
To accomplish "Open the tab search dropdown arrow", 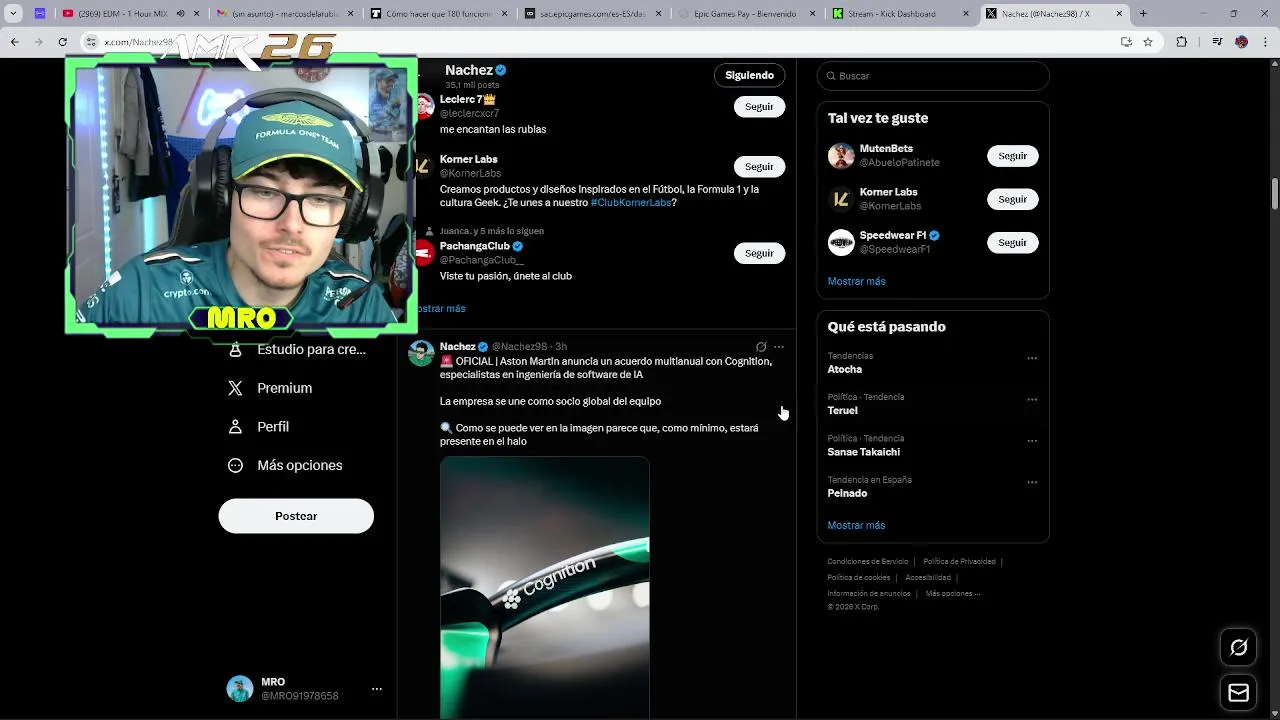I will (13, 14).
